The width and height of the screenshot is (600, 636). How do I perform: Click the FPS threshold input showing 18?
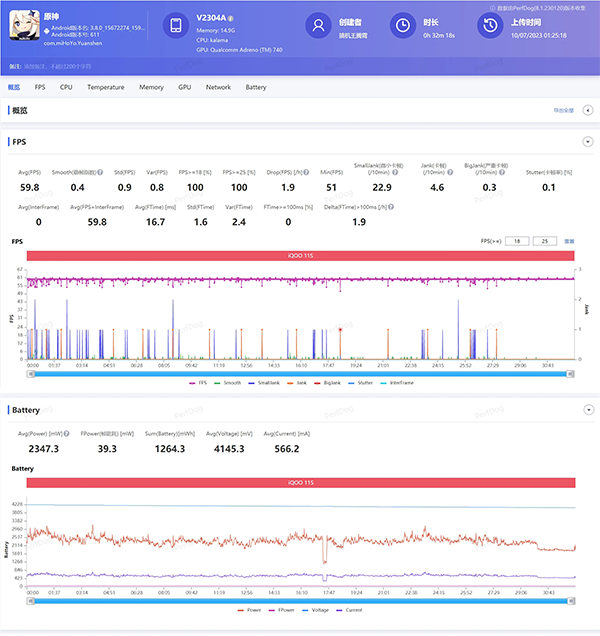tap(516, 241)
